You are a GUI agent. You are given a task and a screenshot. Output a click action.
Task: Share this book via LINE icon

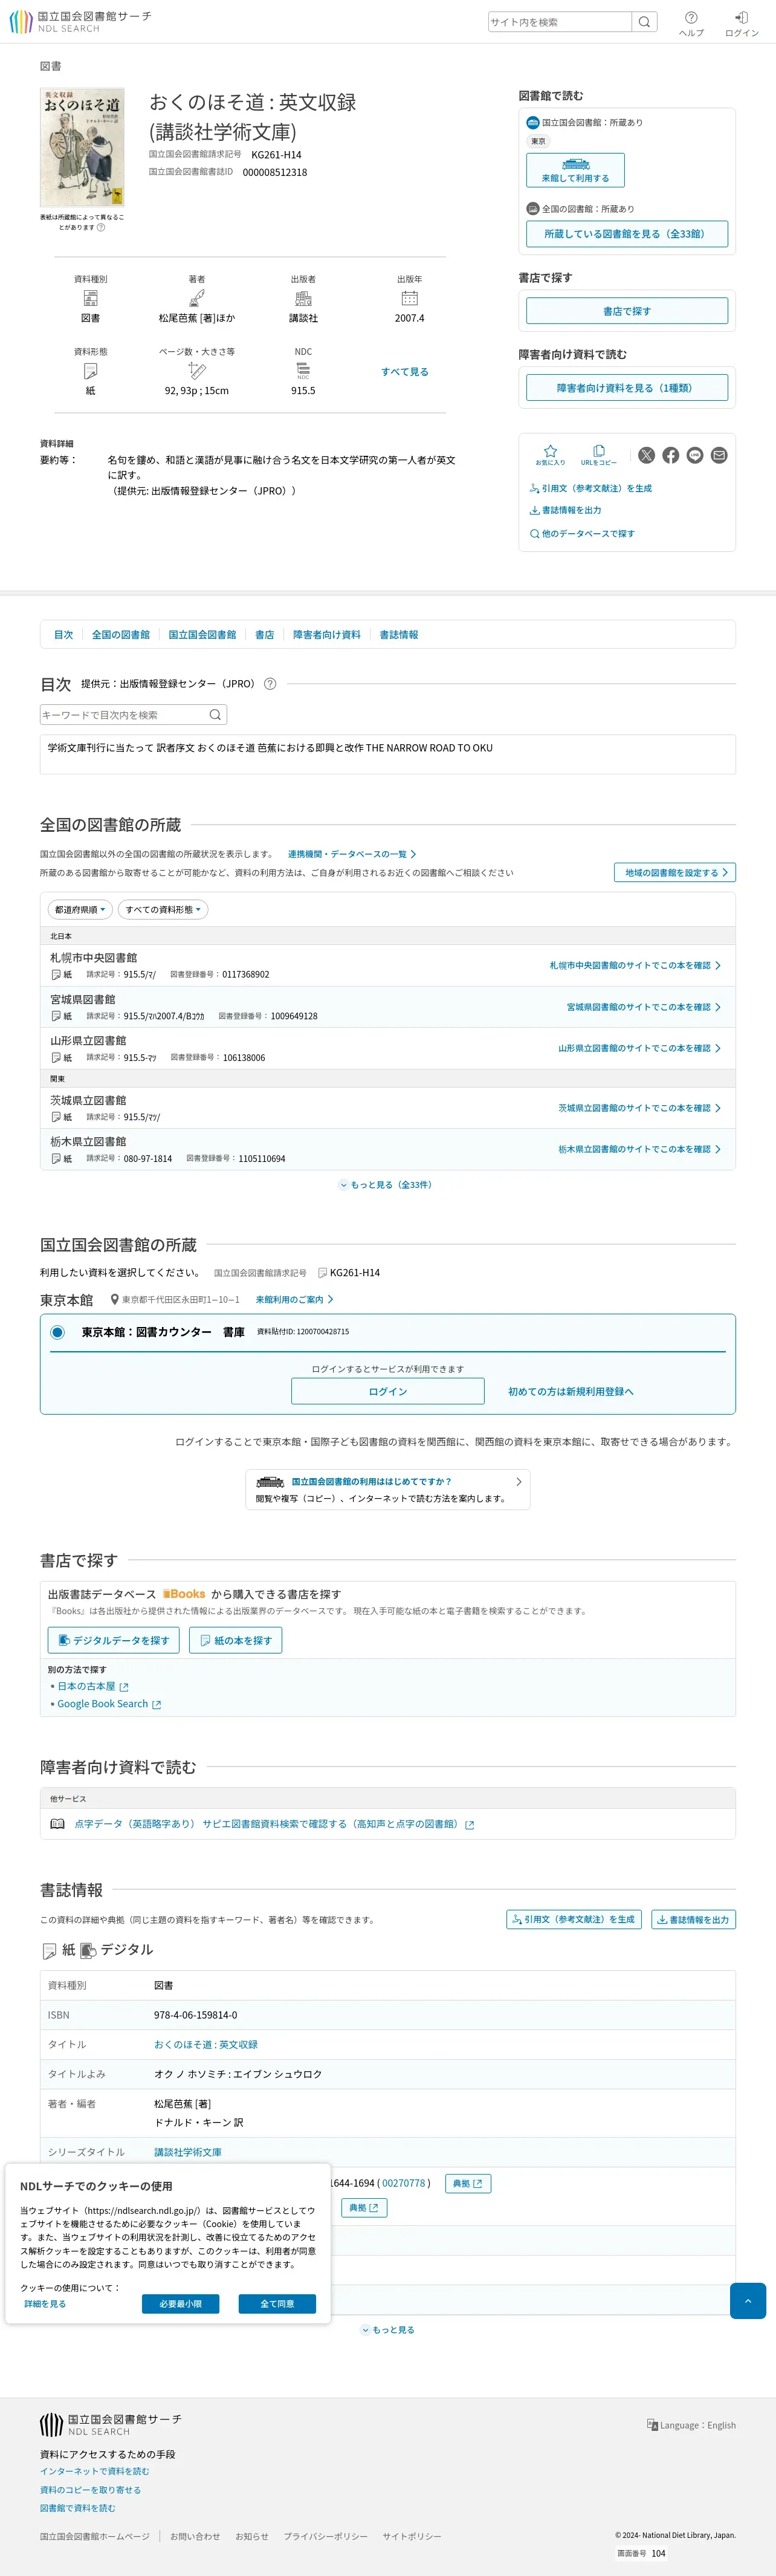[x=695, y=455]
